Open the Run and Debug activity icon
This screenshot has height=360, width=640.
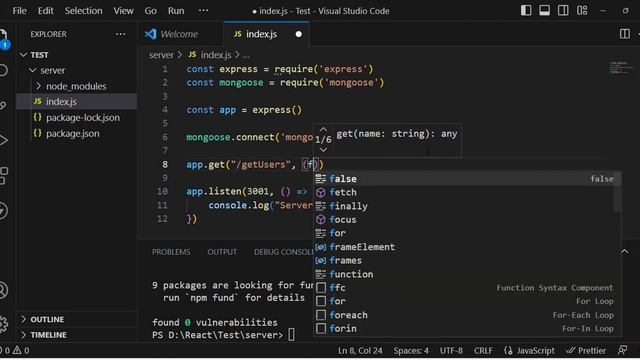(3, 140)
